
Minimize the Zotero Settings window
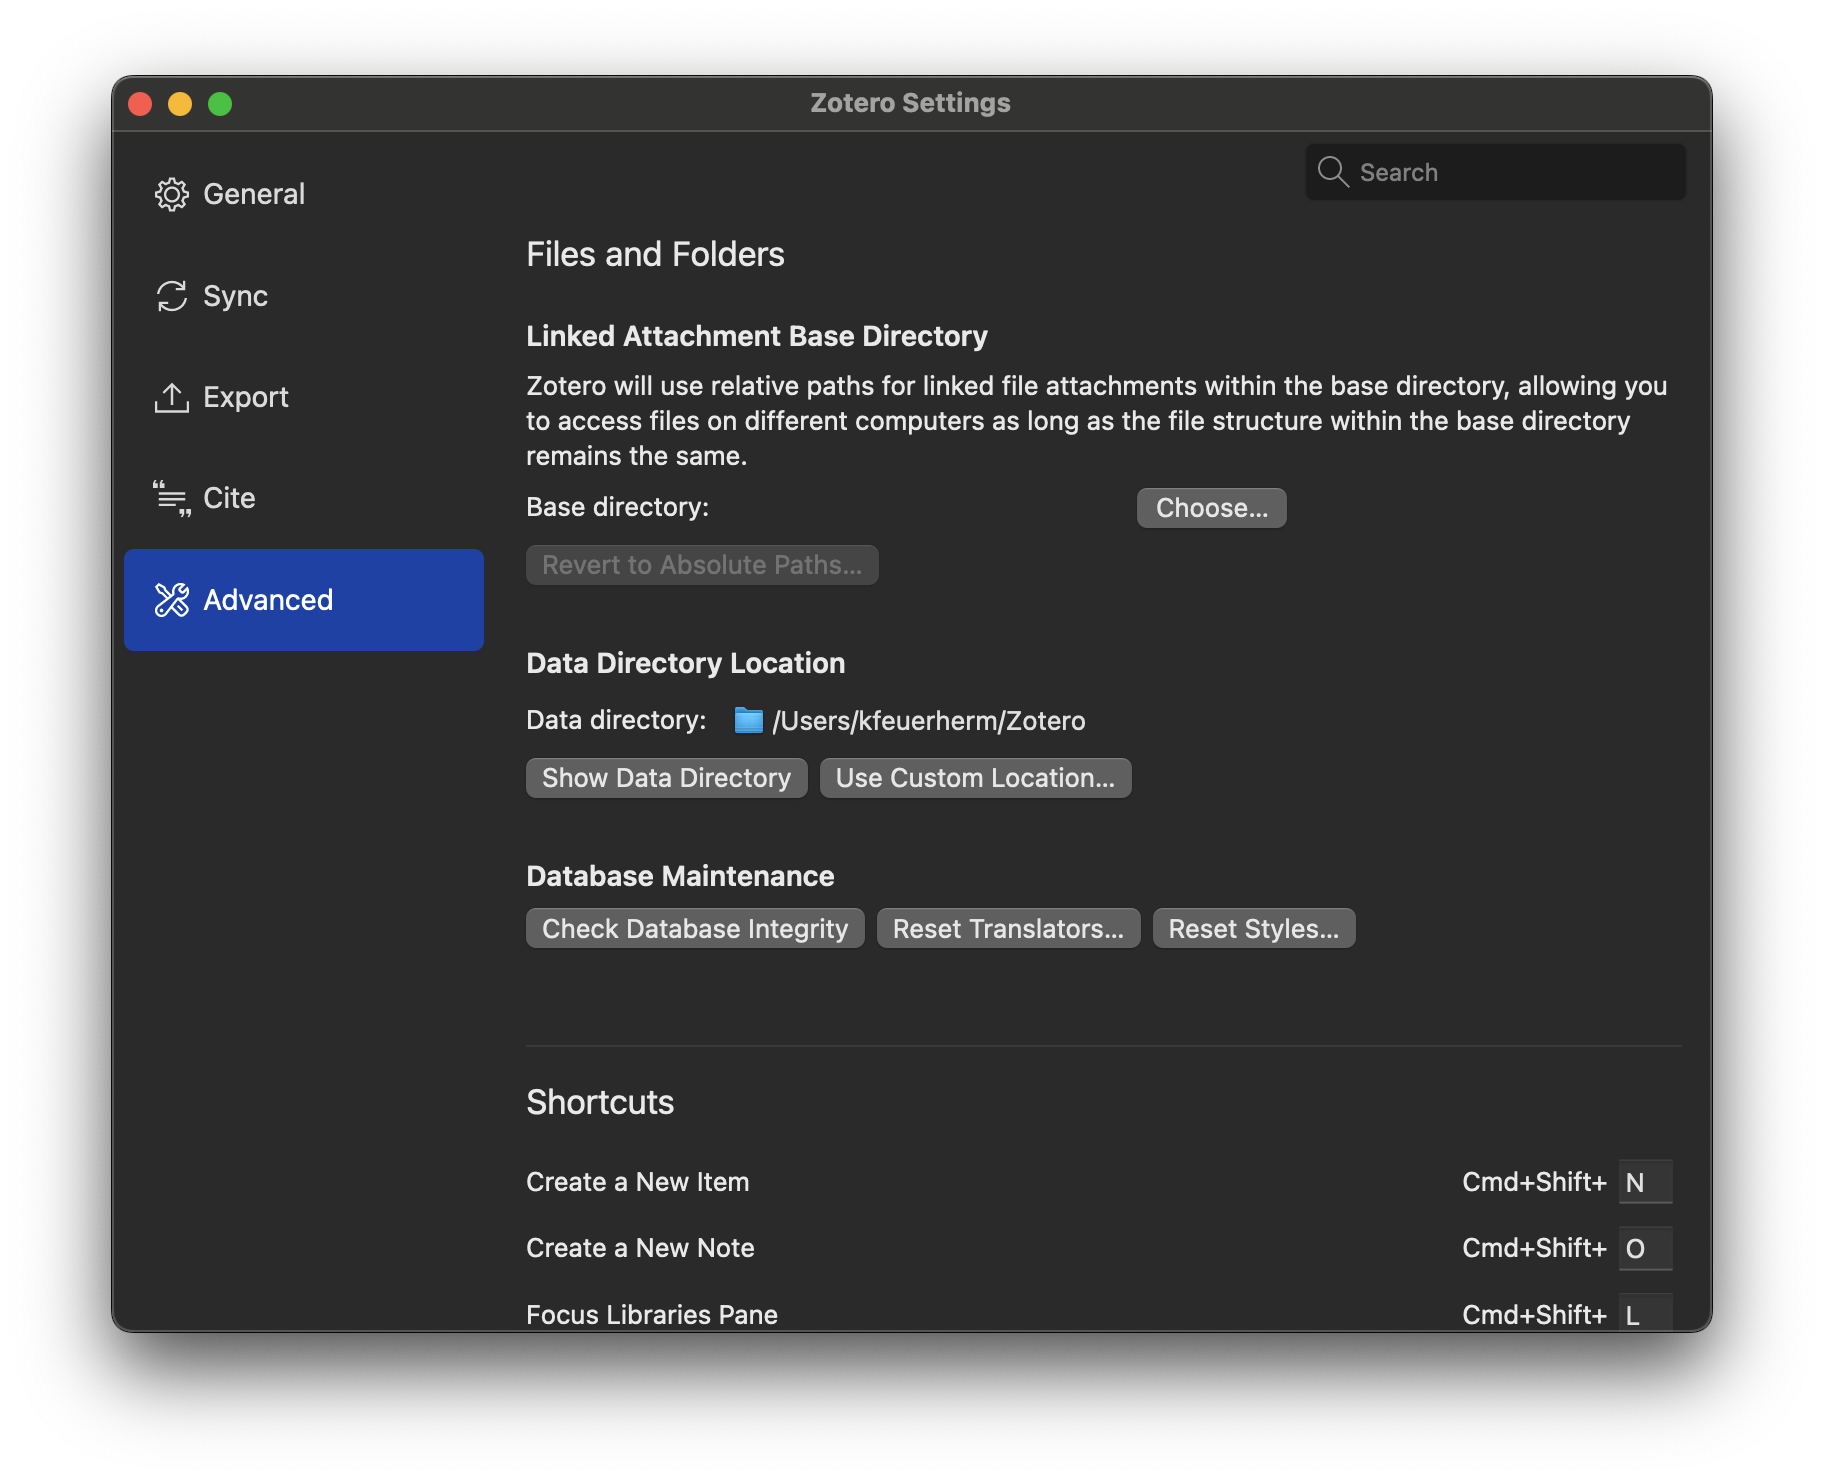pyautogui.click(x=180, y=104)
